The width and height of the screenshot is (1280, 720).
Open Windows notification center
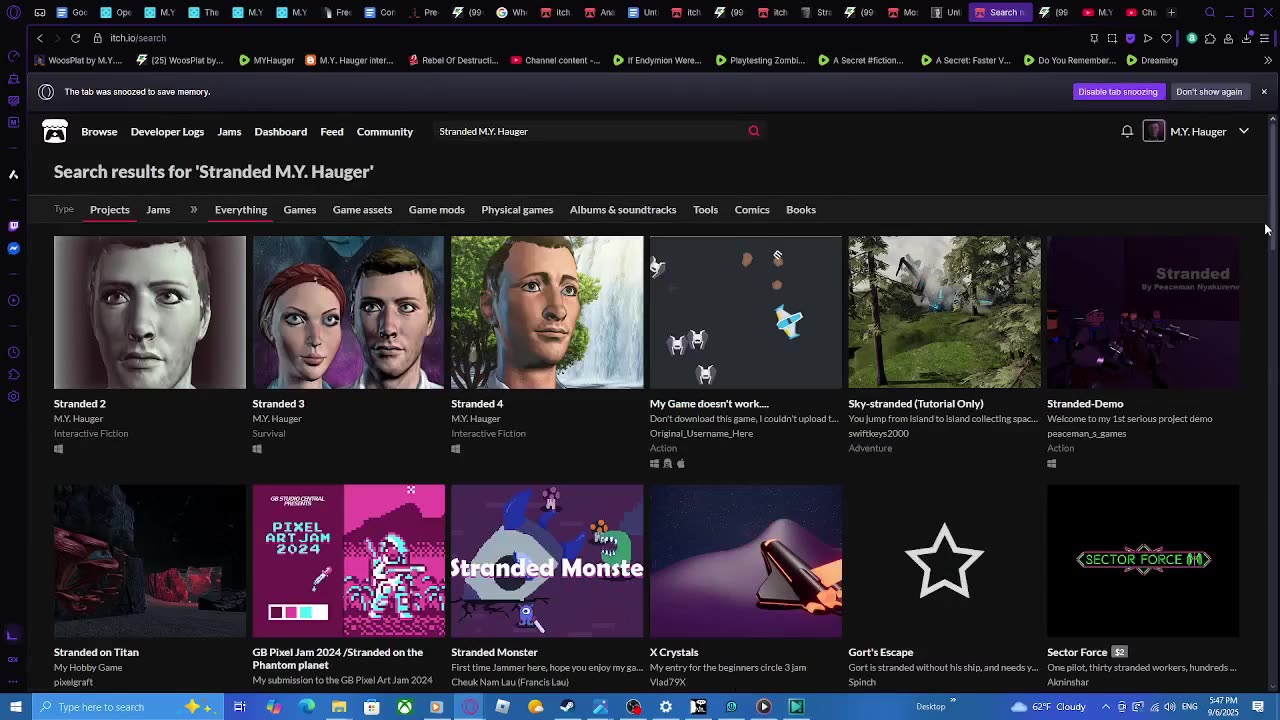tap(1260, 707)
